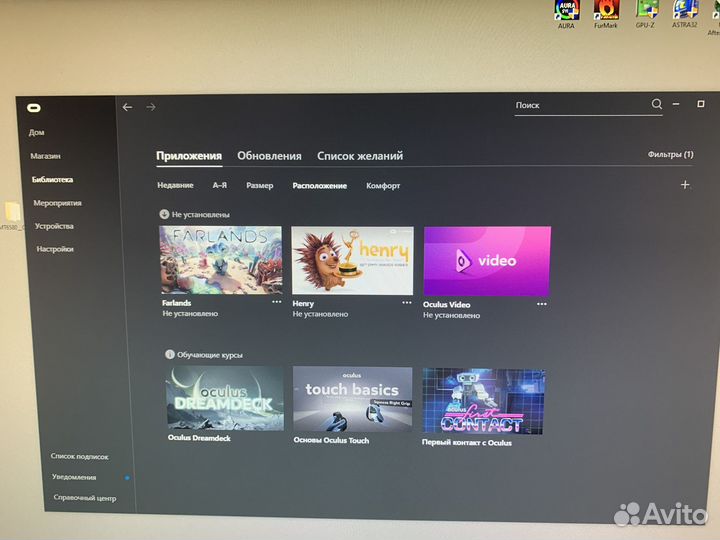Sort apps by Комфорт

(x=383, y=186)
